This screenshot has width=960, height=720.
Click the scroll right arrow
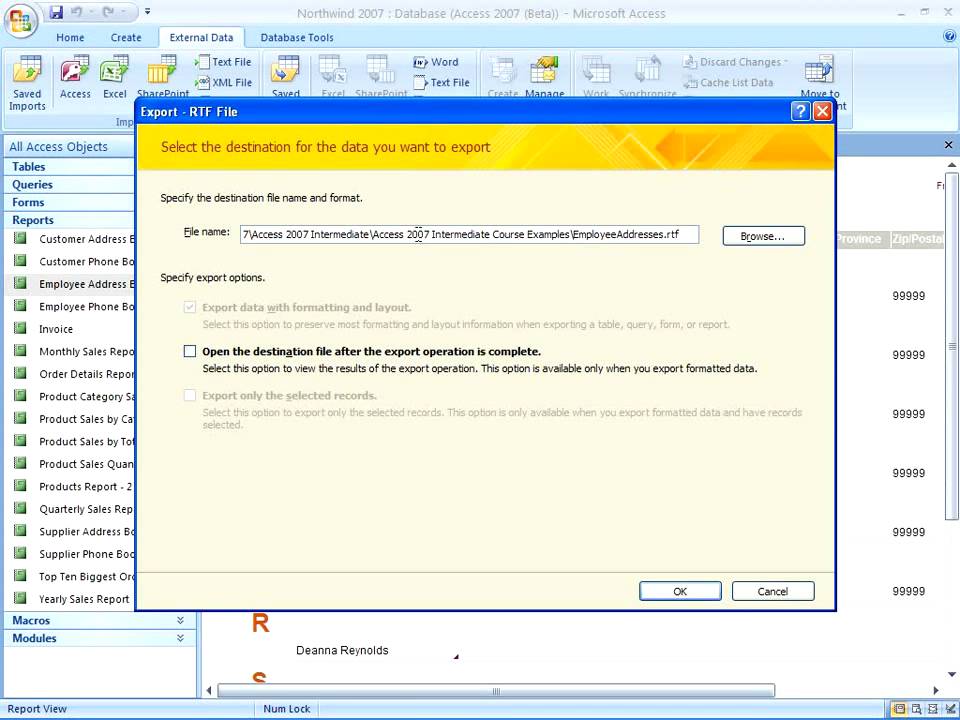click(x=936, y=691)
